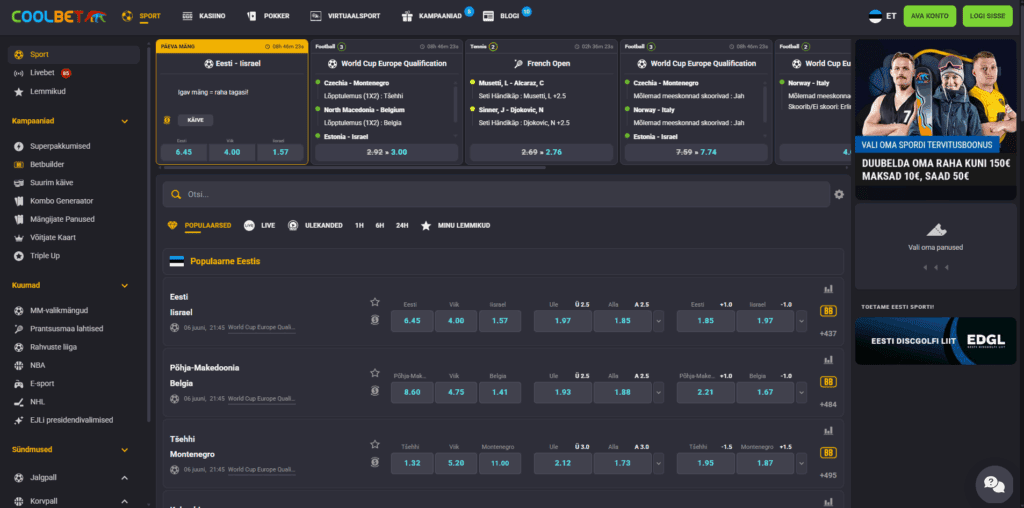This screenshot has width=1024, height=508.
Task: Expand over/under lines dropdown for Eesti - Iisrael
Action: click(x=658, y=321)
